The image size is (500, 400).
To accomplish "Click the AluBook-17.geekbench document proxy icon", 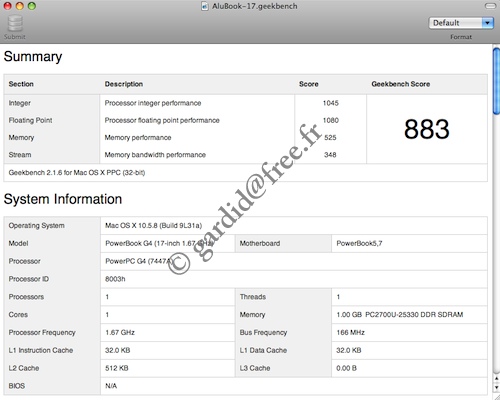I will (x=205, y=6).
